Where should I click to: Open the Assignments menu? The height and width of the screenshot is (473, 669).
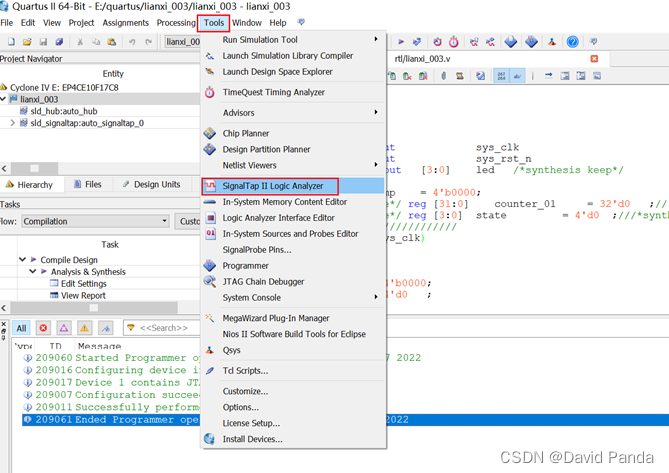click(x=125, y=23)
